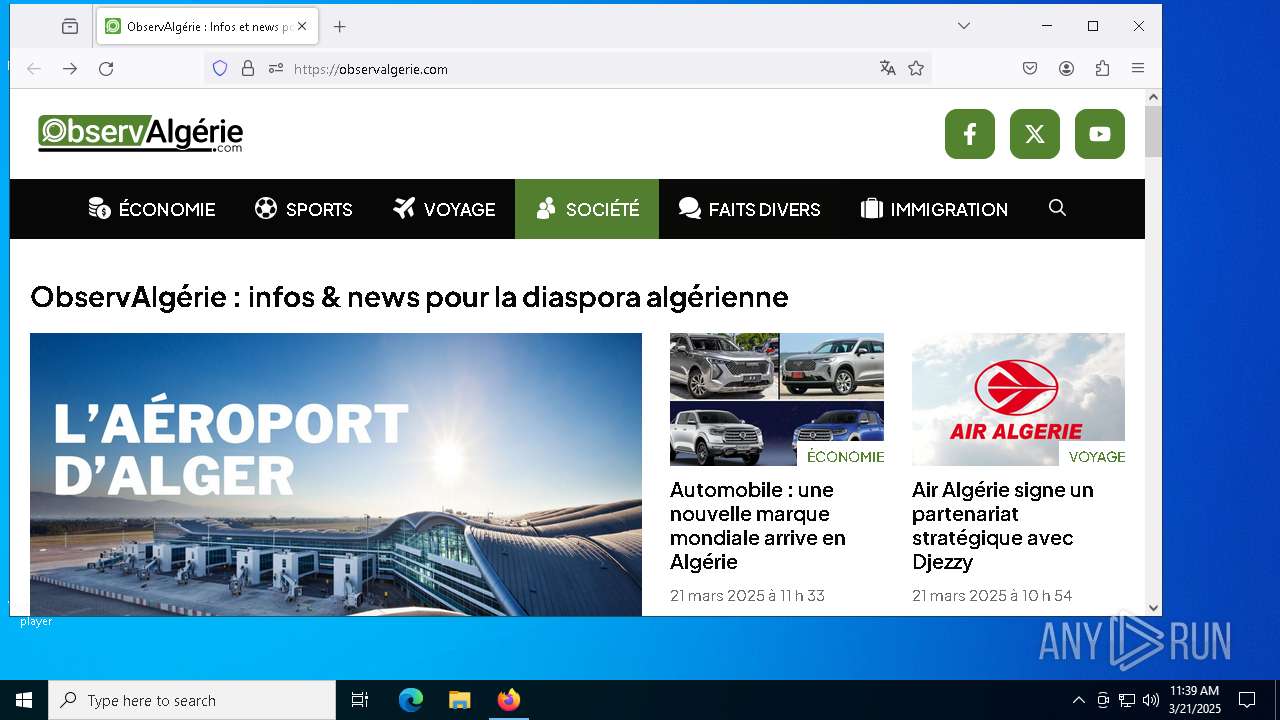Open Firefox View button
The height and width of the screenshot is (720, 1280).
pos(70,27)
